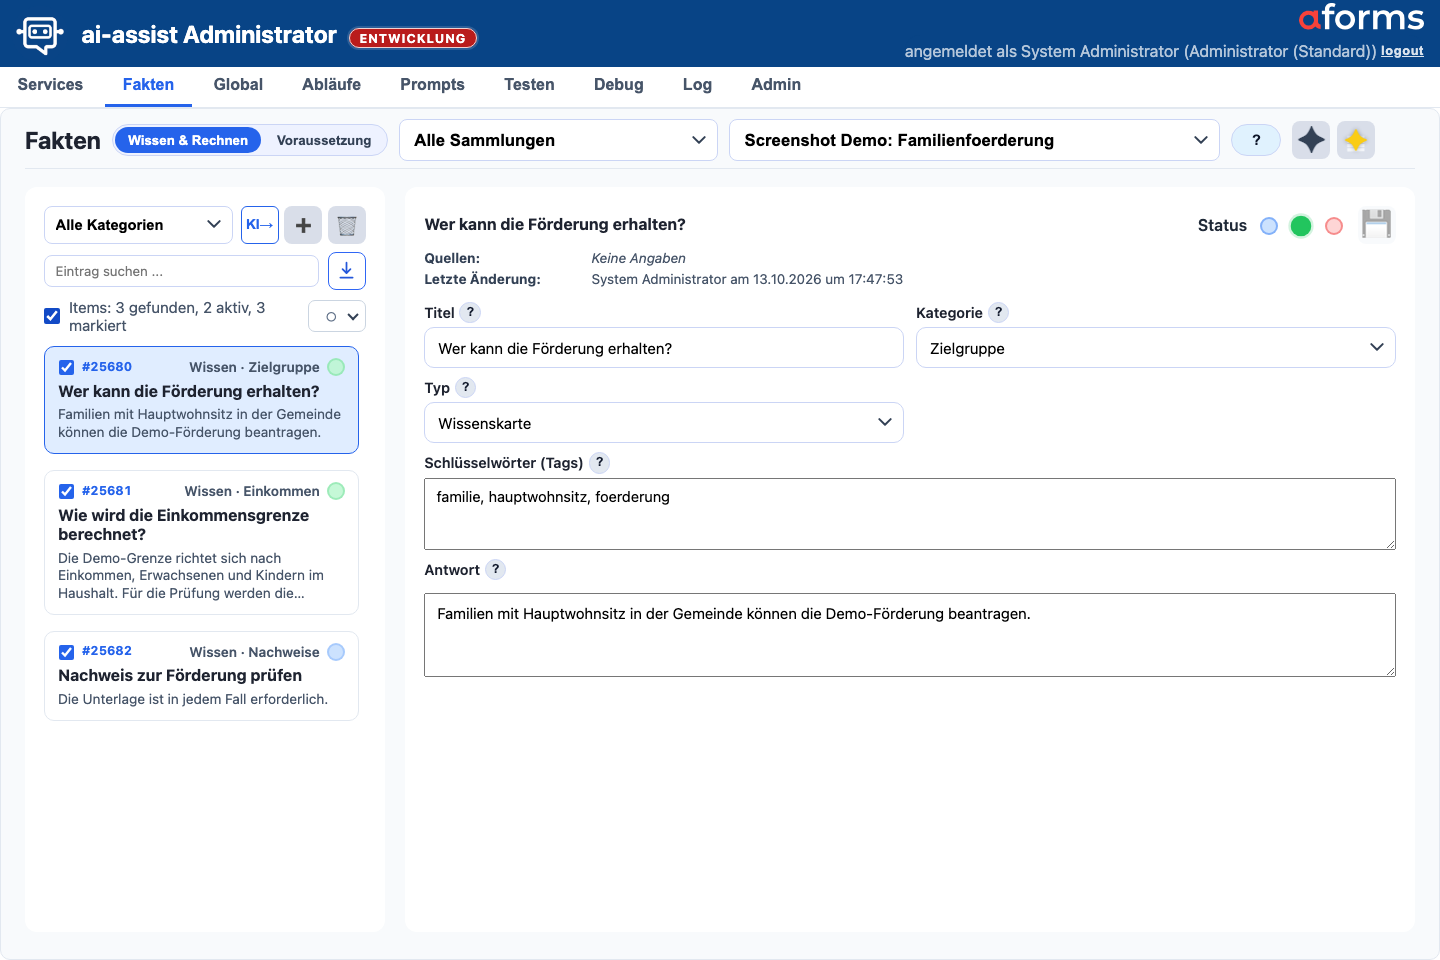Save the entry with floppy disk icon
Screen dimensions: 1440x960
click(1377, 224)
